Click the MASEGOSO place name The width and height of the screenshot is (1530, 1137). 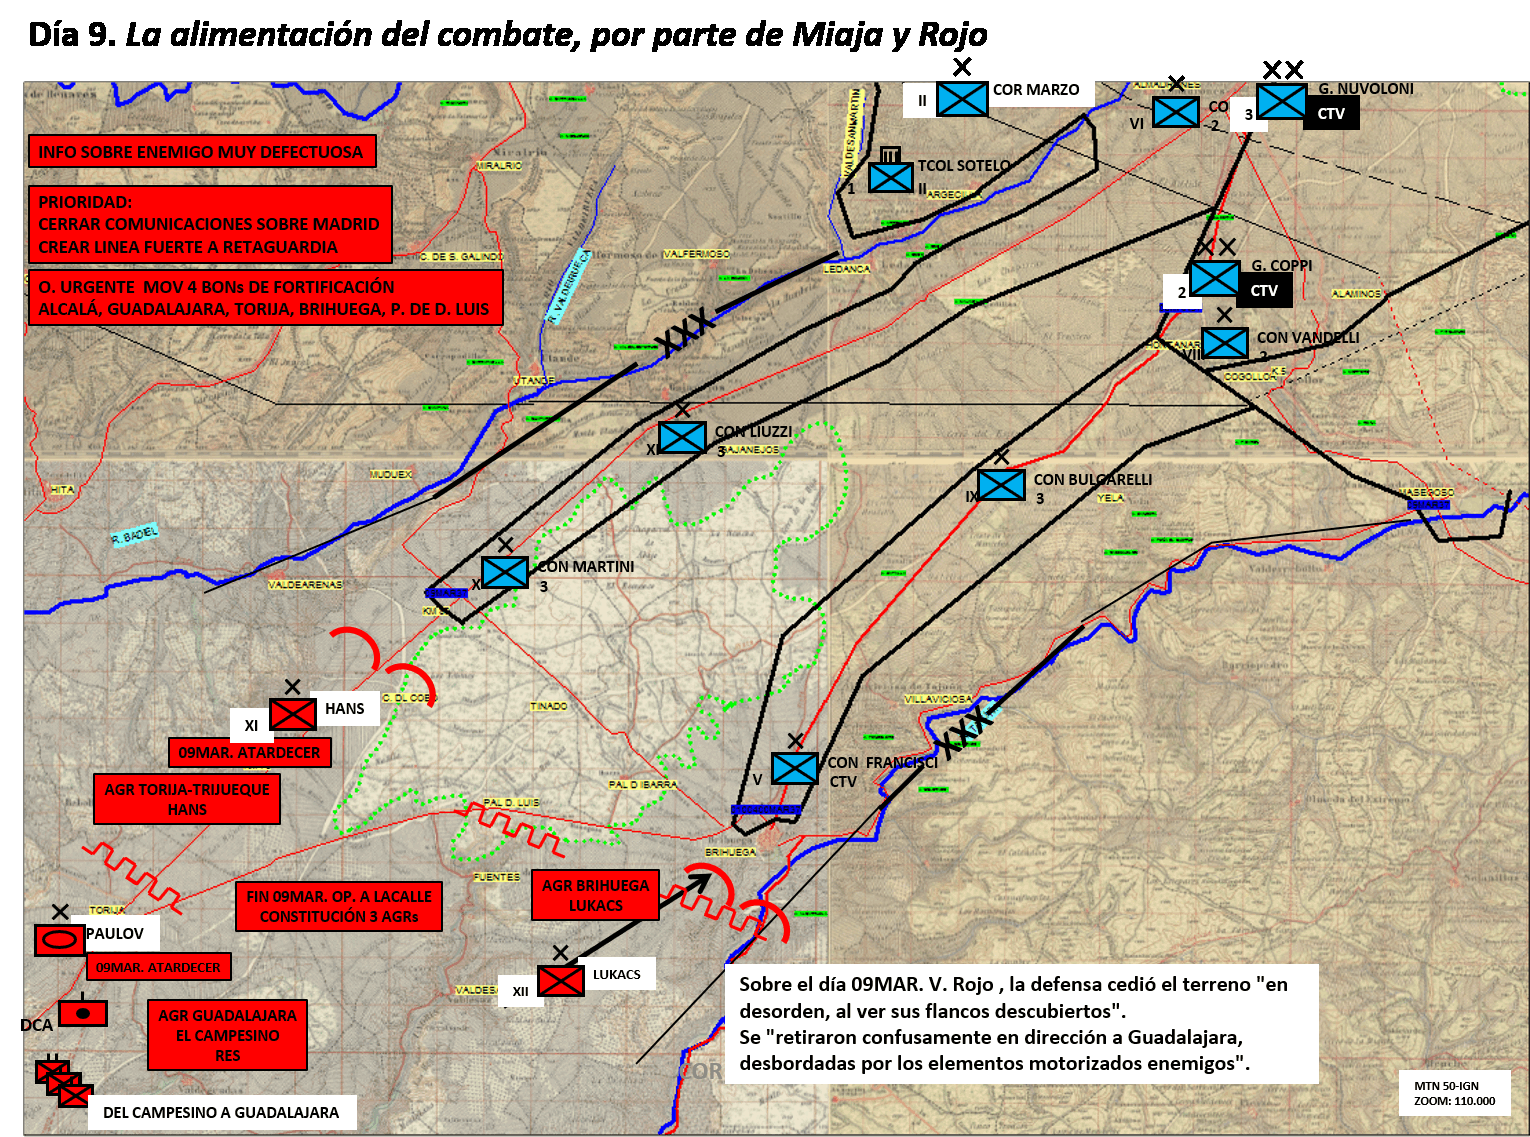pyautogui.click(x=1427, y=492)
